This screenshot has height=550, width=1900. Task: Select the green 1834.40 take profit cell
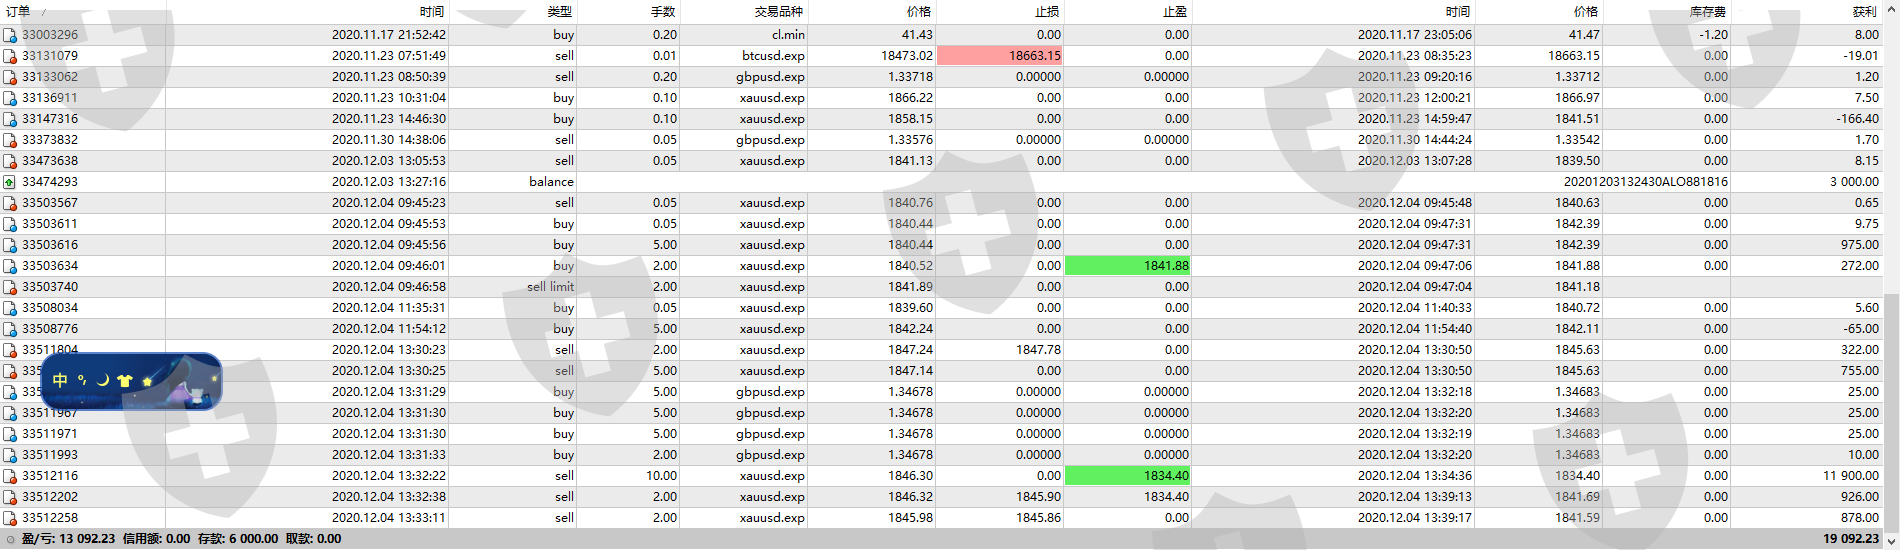[1128, 476]
